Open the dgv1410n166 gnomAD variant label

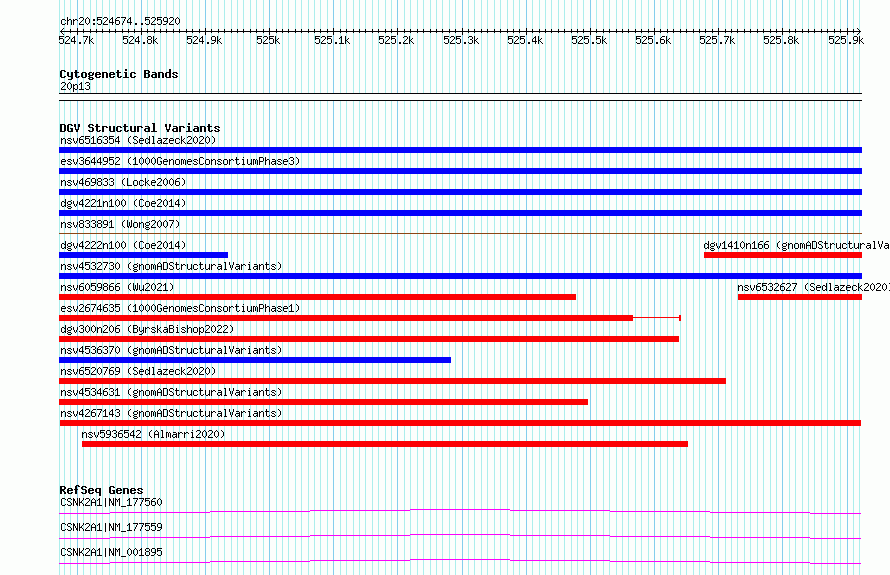click(x=796, y=245)
